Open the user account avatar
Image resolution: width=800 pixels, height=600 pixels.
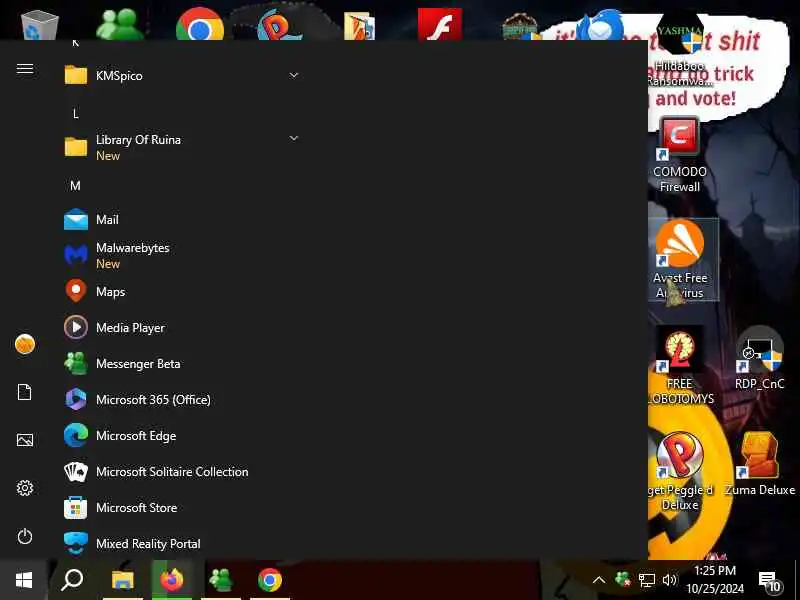pos(24,344)
